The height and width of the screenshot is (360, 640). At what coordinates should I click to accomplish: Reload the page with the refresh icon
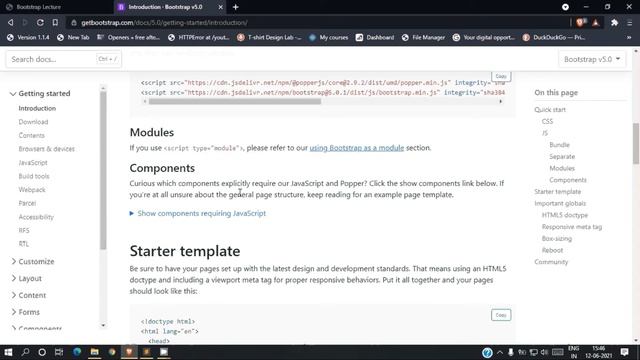pyautogui.click(x=40, y=22)
